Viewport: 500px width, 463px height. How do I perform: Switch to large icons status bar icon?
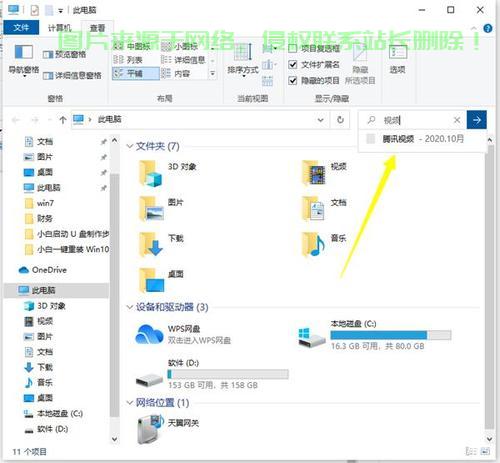485,451
